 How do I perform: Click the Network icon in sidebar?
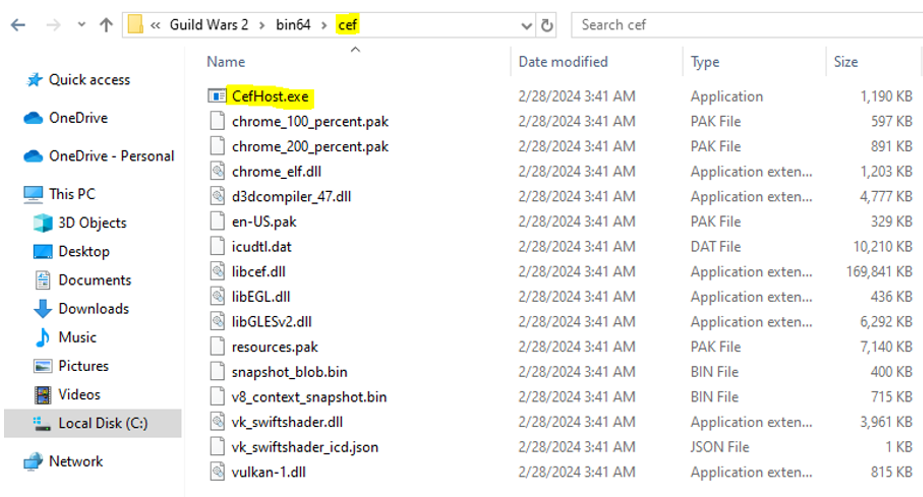33,461
